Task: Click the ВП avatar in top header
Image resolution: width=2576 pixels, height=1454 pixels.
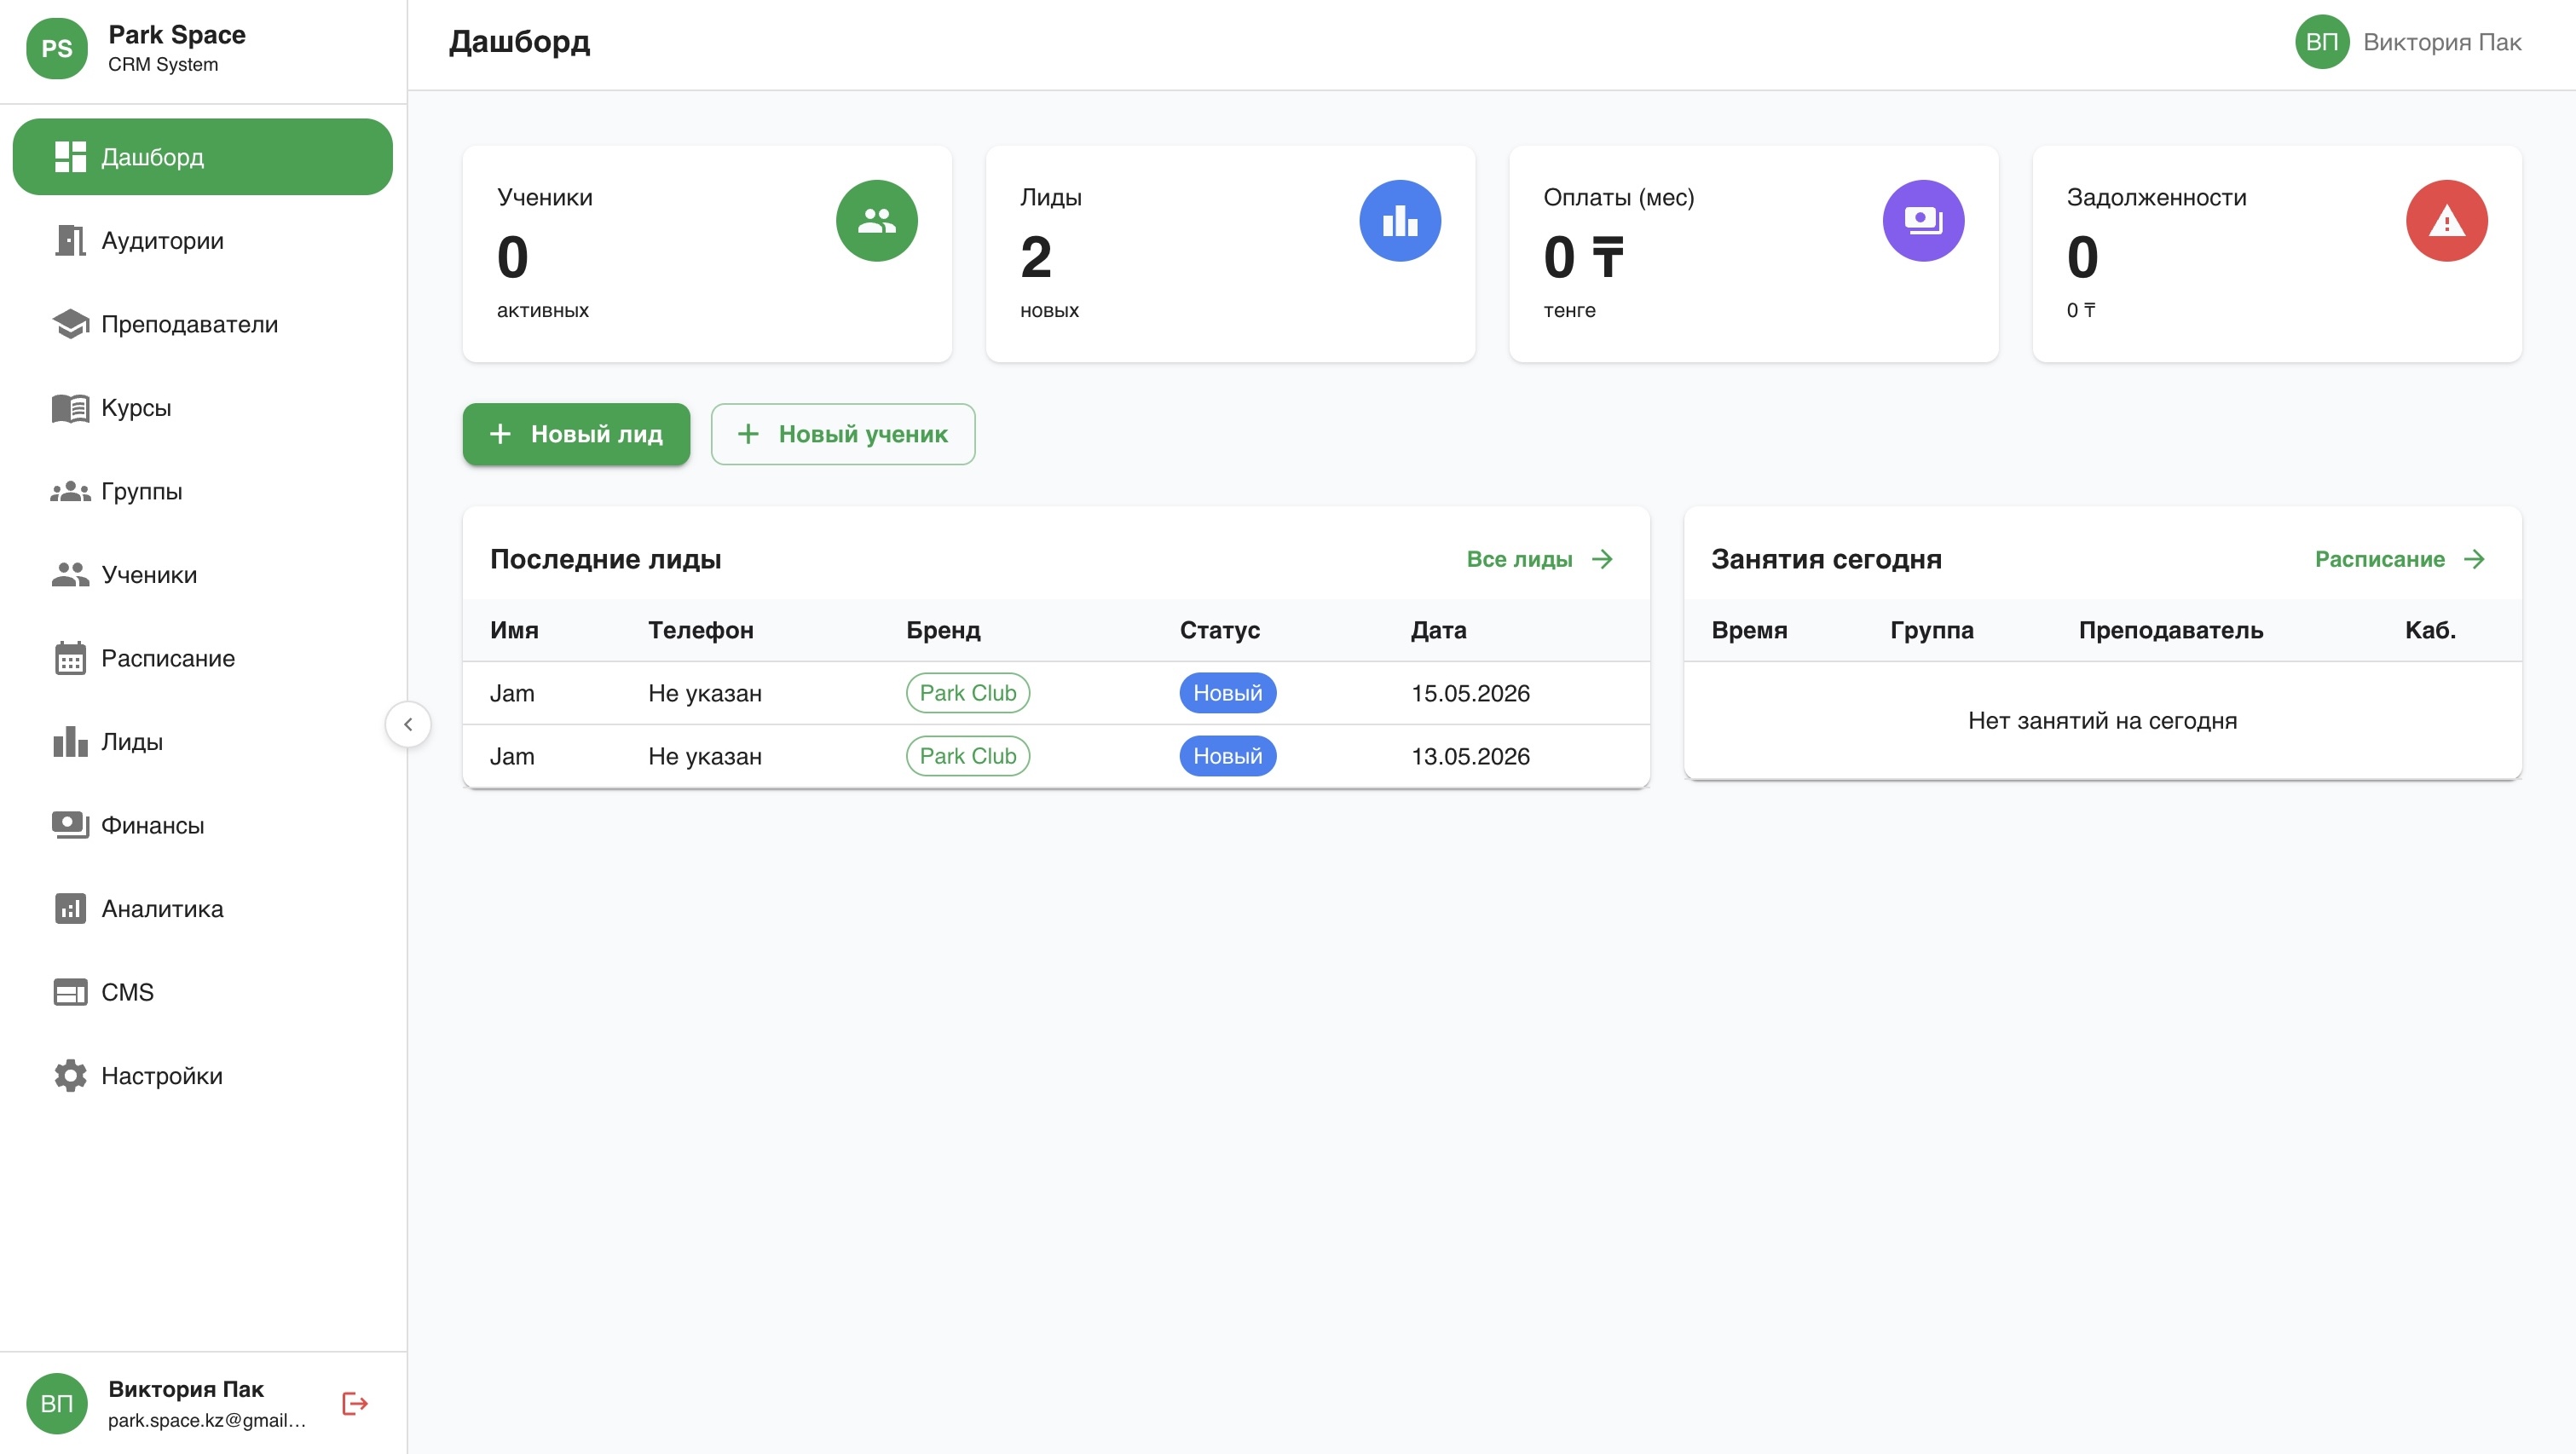Action: tap(2322, 42)
